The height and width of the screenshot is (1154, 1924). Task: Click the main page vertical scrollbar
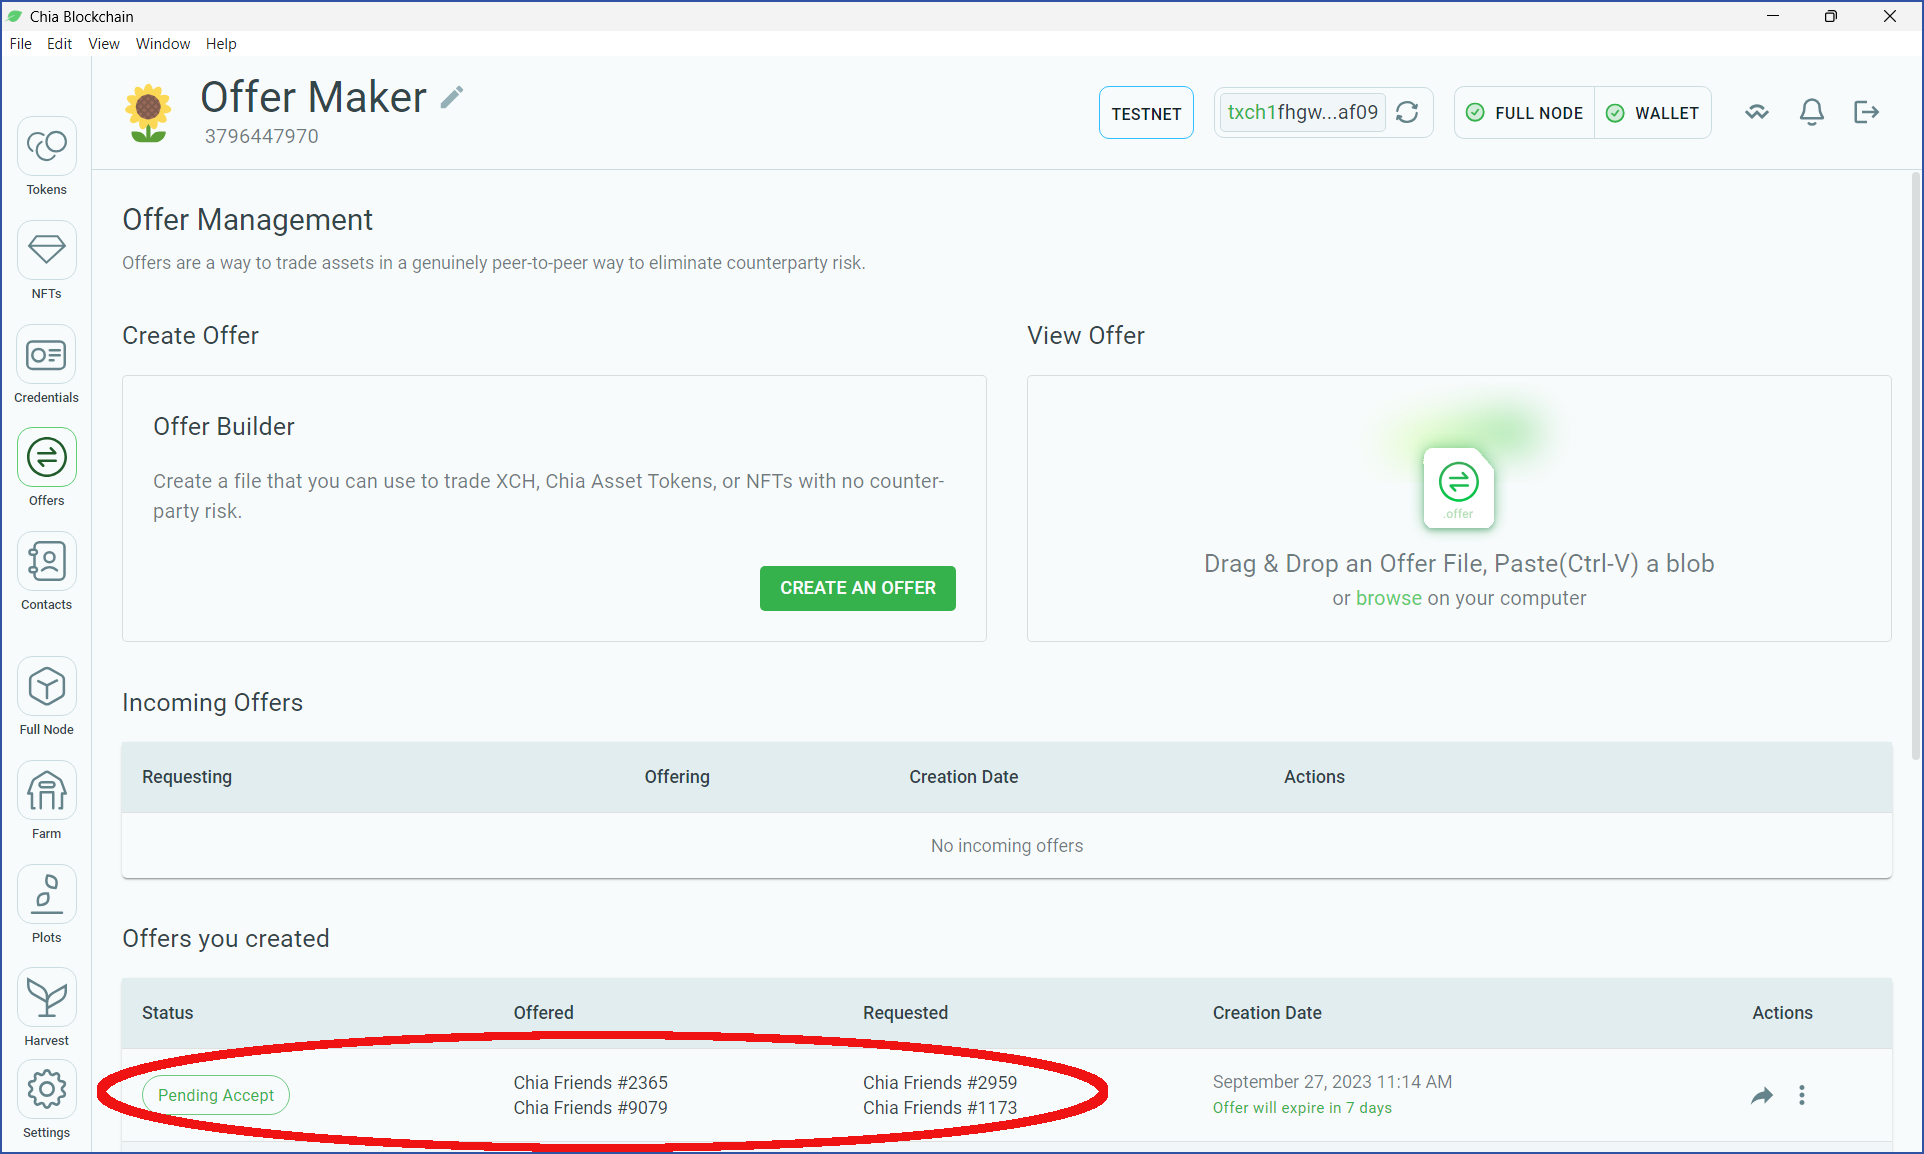click(1915, 468)
